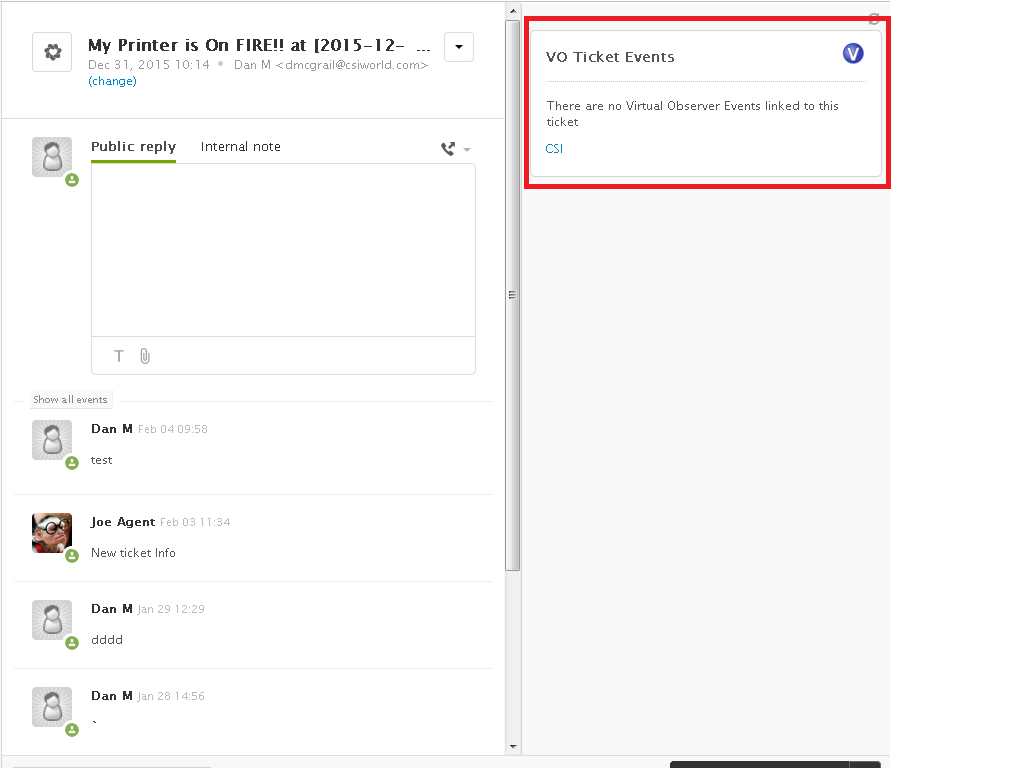Screen dimensions: 1024x768
Task: Click the ticket channel icon beside the title
Action: pyautogui.click(x=52, y=52)
